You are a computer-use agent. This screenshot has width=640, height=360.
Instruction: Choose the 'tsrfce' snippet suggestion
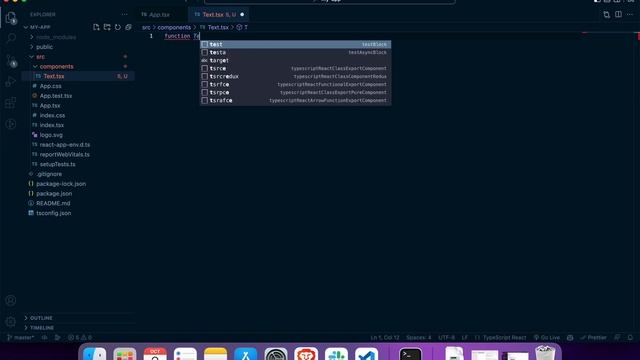click(296, 84)
